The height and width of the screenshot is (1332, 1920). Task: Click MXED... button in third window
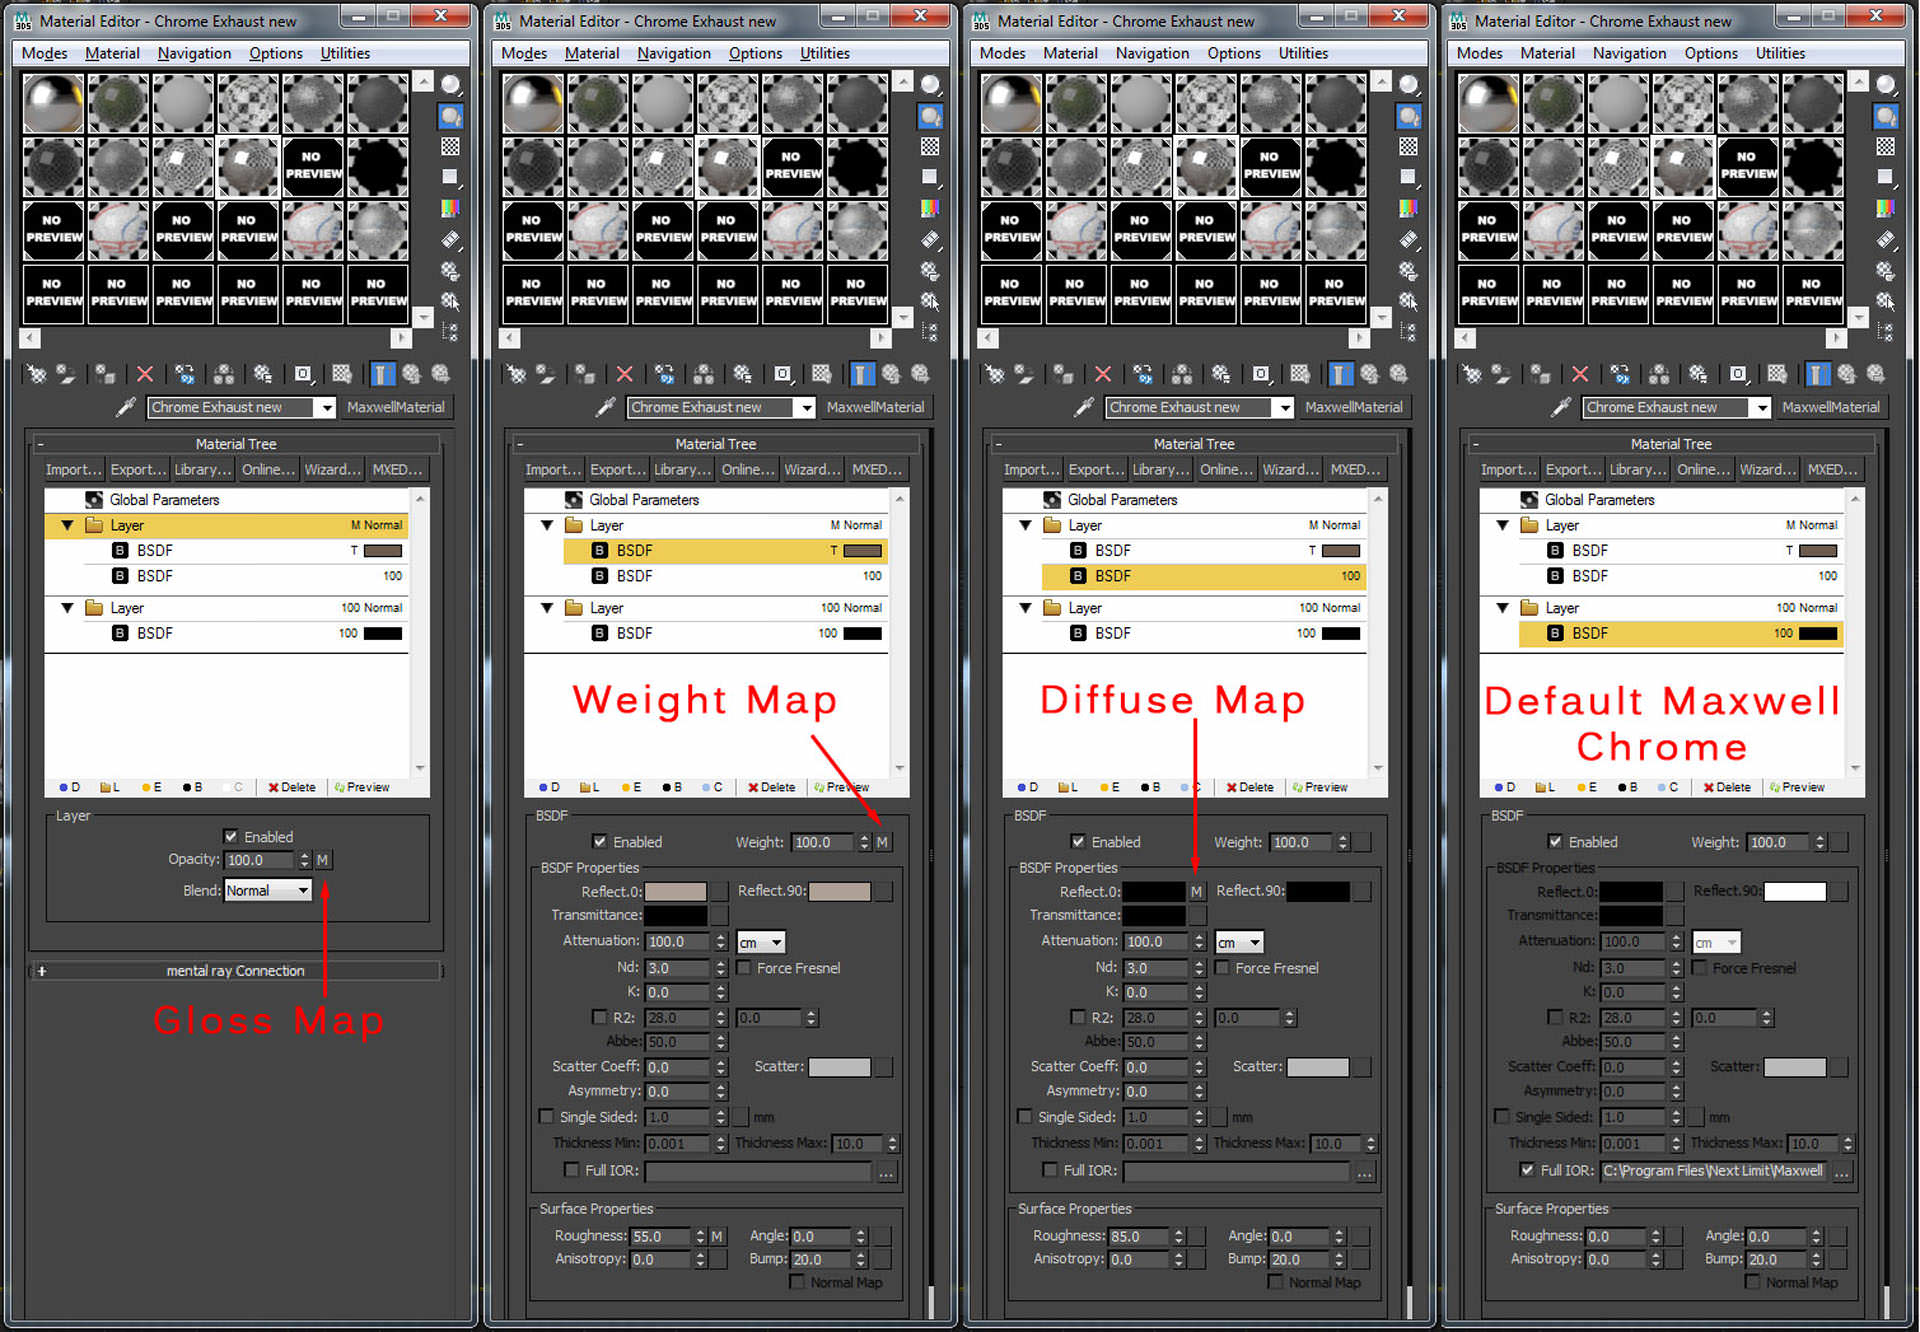1355,470
